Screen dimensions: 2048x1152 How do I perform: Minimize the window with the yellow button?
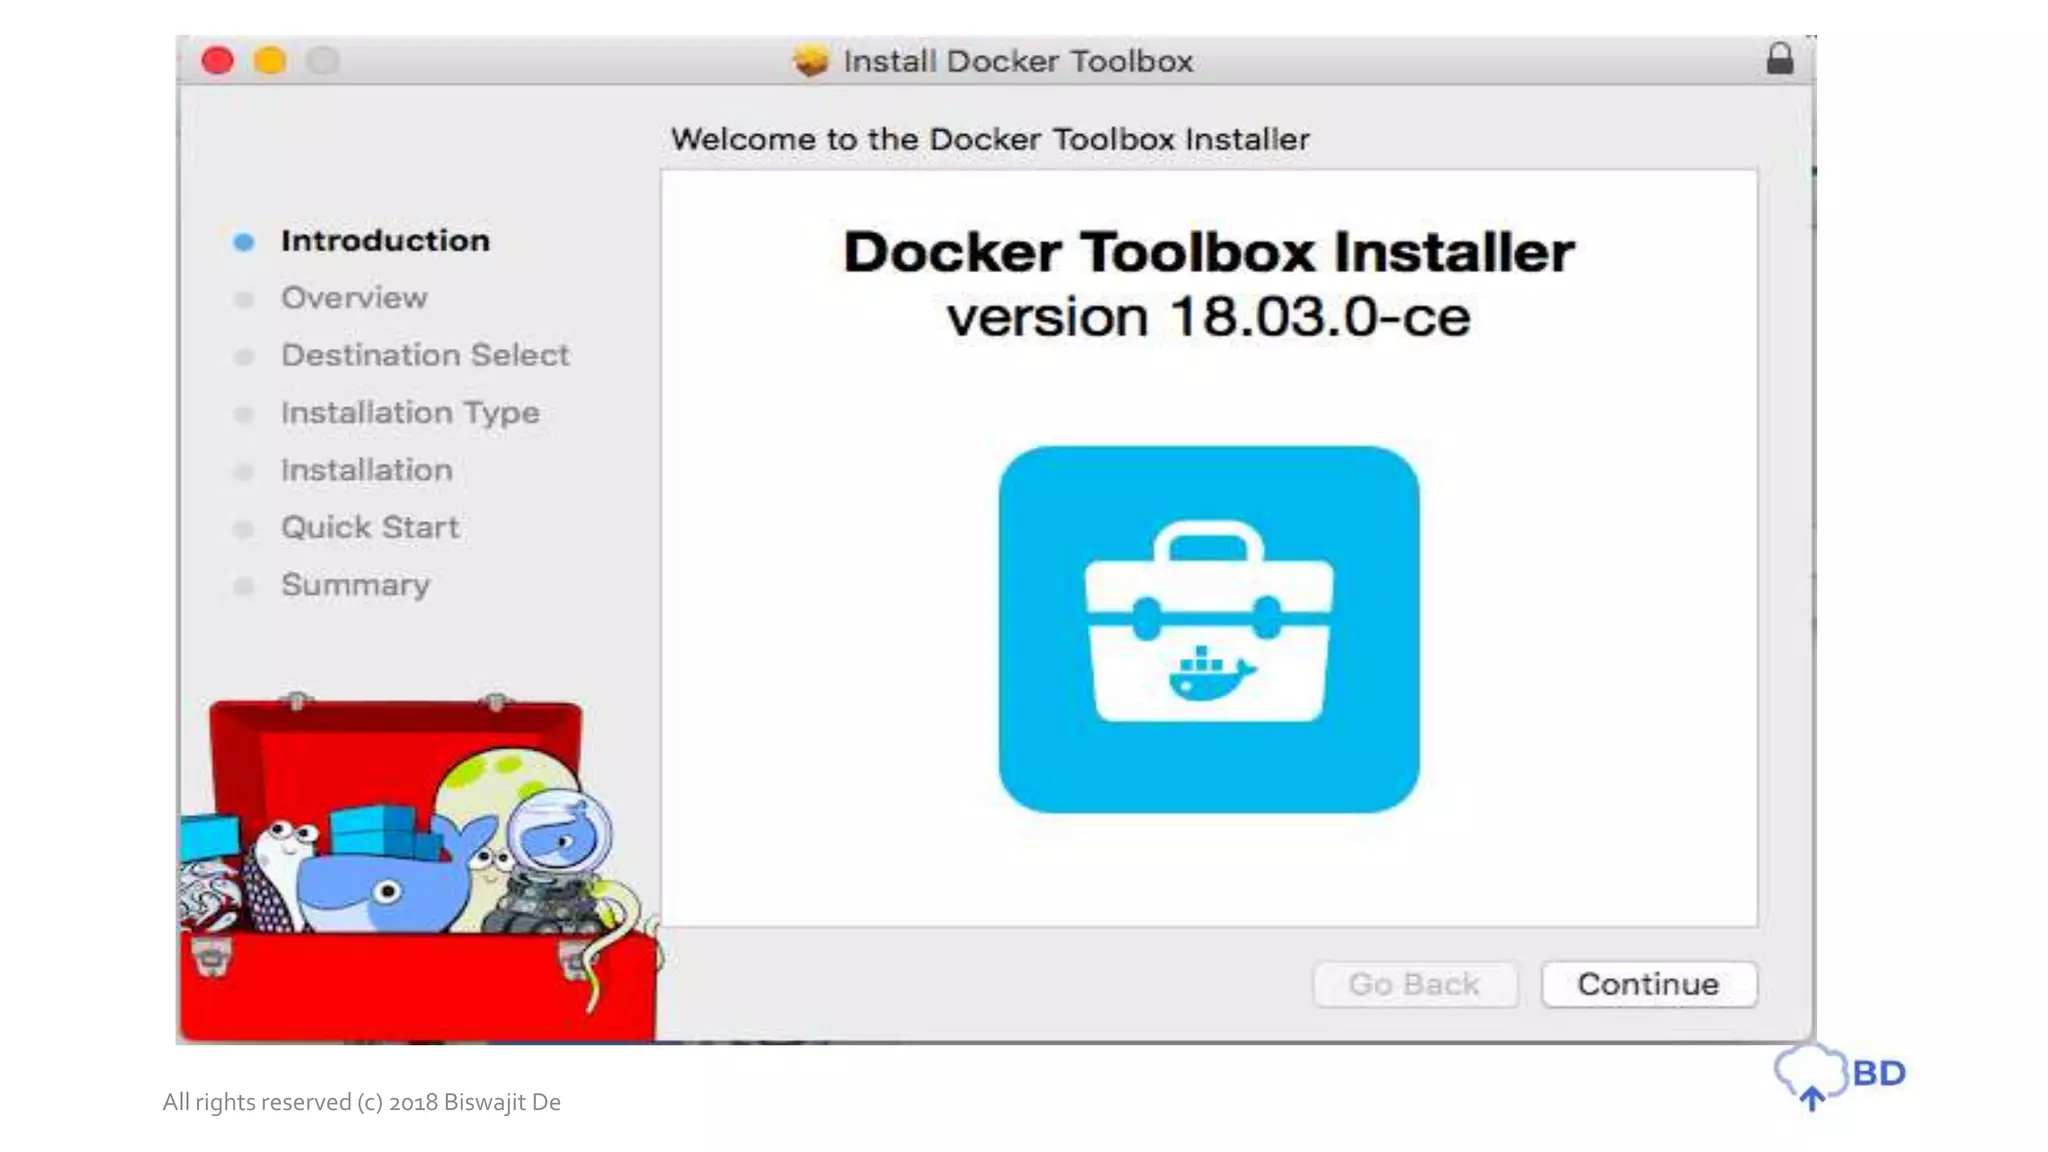click(x=270, y=61)
